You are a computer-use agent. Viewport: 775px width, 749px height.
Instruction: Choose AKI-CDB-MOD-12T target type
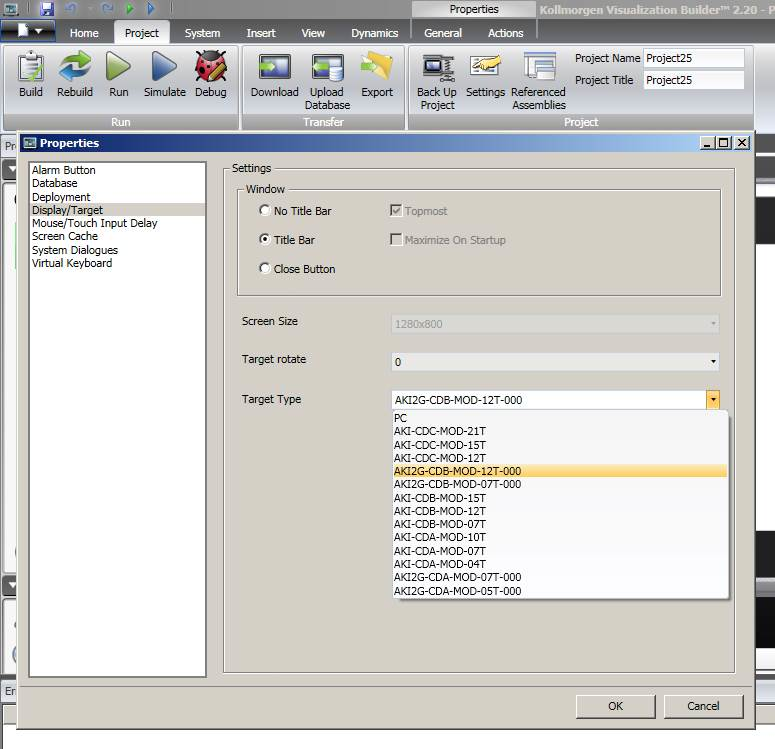tap(560, 511)
